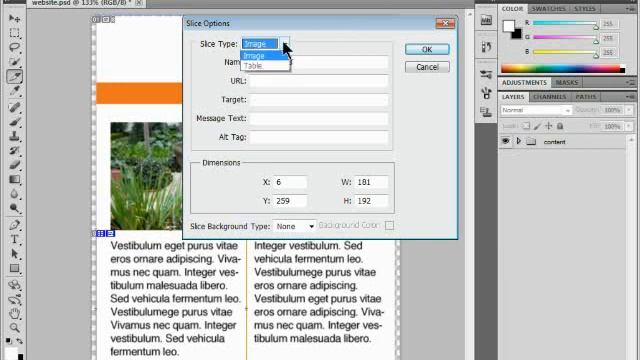The image size is (640, 360).
Task: Open the Brush Presets panel icon
Action: 486,74
